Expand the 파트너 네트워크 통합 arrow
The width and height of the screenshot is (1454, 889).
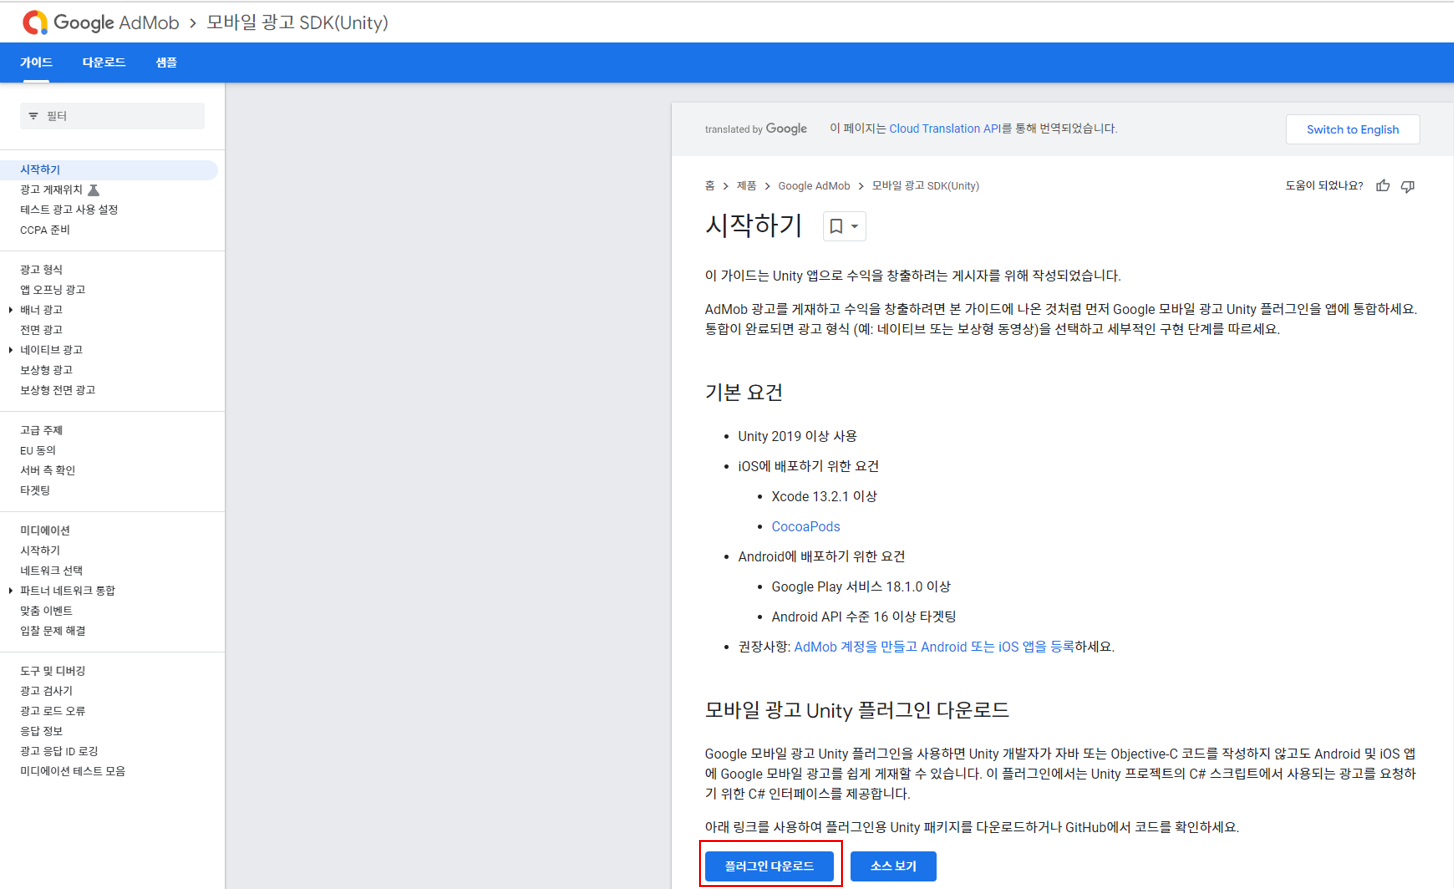pos(11,591)
